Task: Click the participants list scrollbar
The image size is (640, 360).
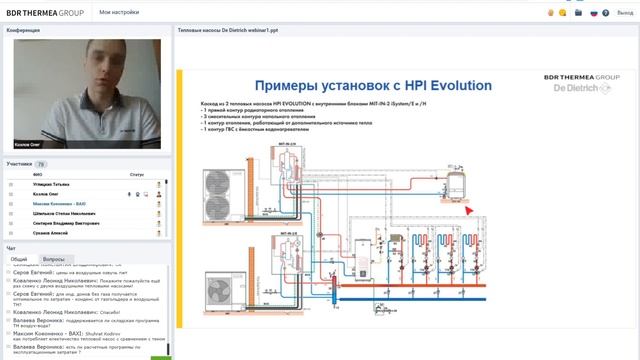Action: click(x=166, y=208)
